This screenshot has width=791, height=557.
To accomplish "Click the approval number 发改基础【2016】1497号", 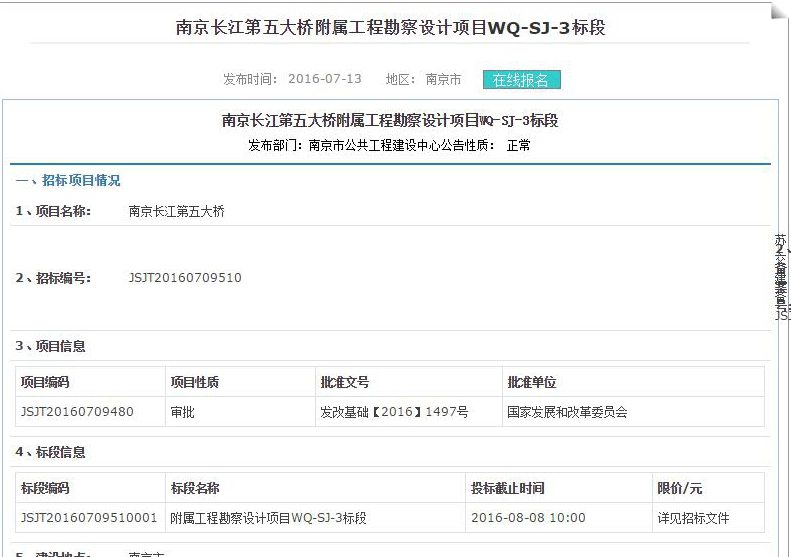I will click(x=394, y=412).
